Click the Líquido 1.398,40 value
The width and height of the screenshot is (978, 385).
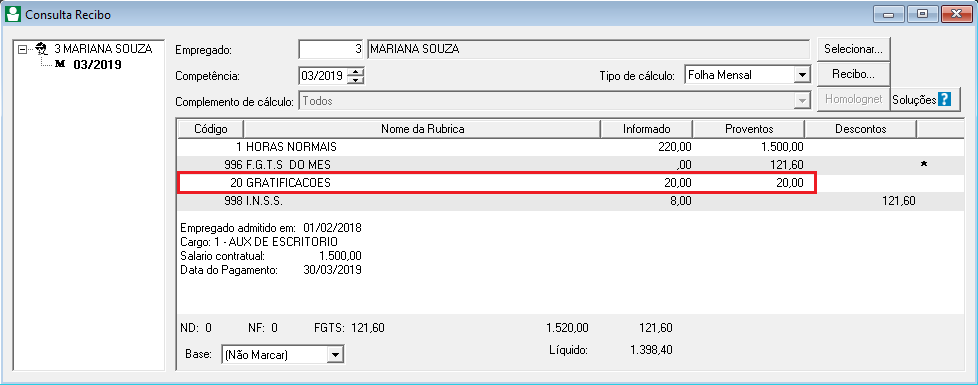[x=651, y=350]
